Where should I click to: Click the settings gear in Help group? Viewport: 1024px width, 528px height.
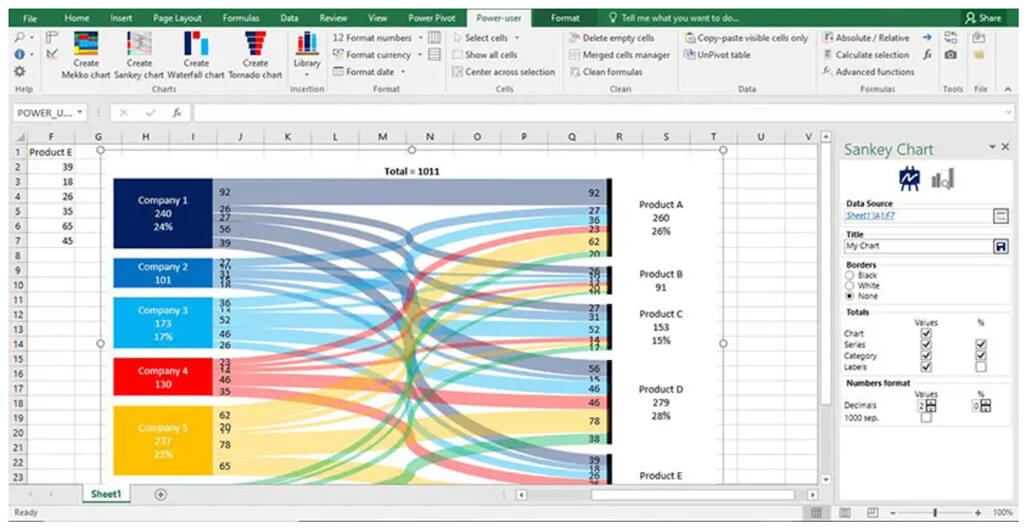click(x=20, y=71)
